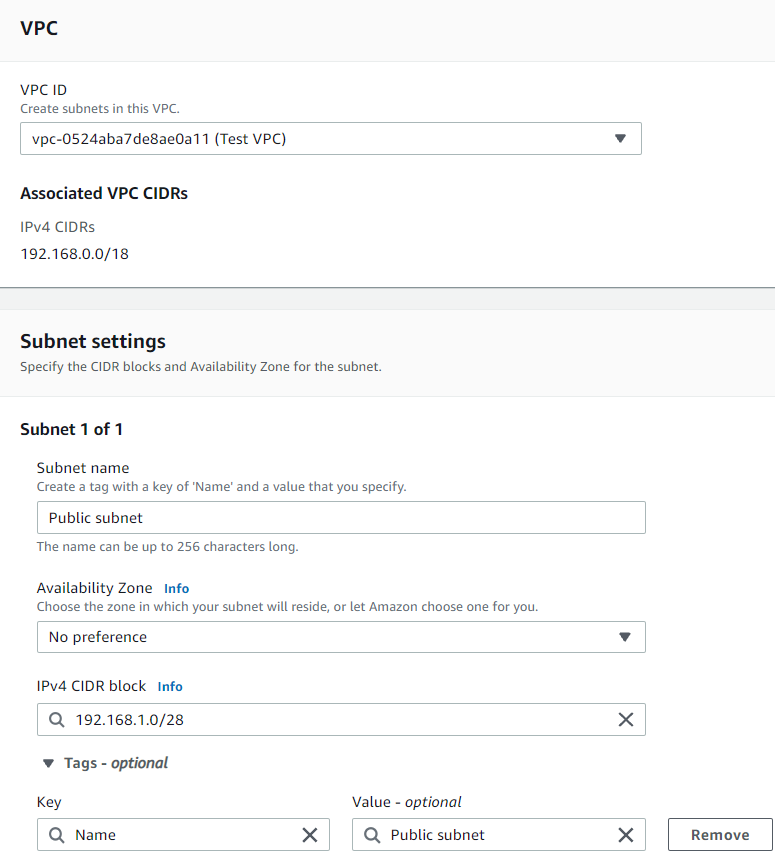Click the search icon in the Value field
775x858 pixels.
372,834
